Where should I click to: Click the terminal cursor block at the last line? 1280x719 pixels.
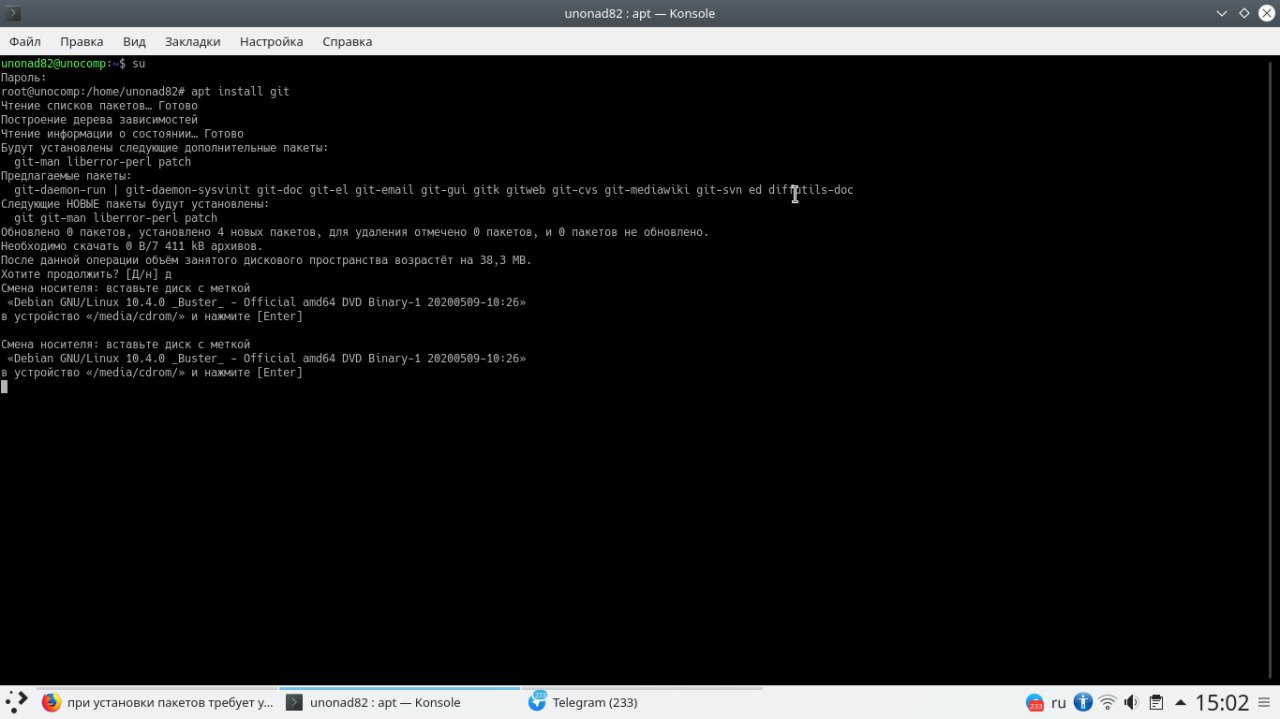point(4,386)
